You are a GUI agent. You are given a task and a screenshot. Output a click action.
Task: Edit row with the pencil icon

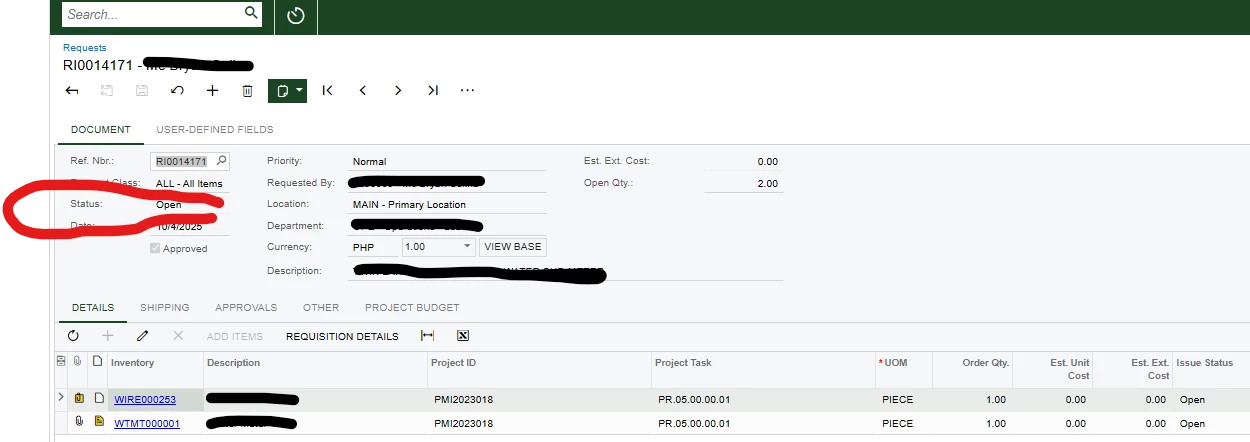(143, 336)
